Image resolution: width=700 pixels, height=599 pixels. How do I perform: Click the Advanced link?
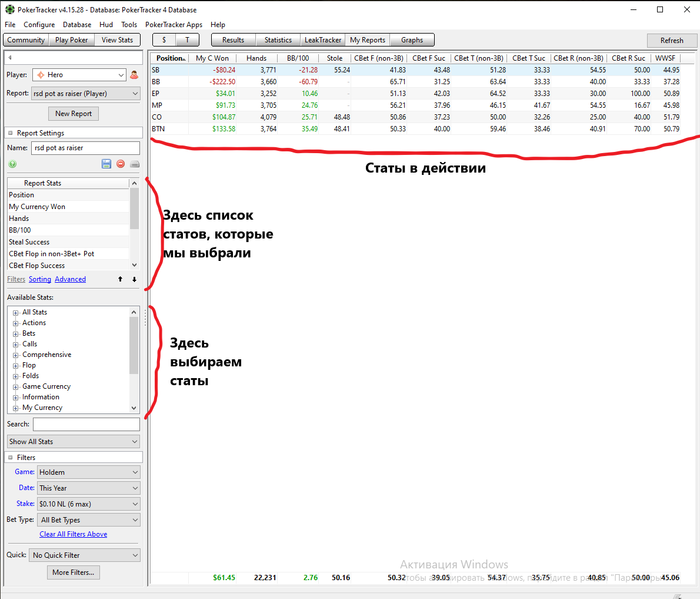pyautogui.click(x=70, y=279)
